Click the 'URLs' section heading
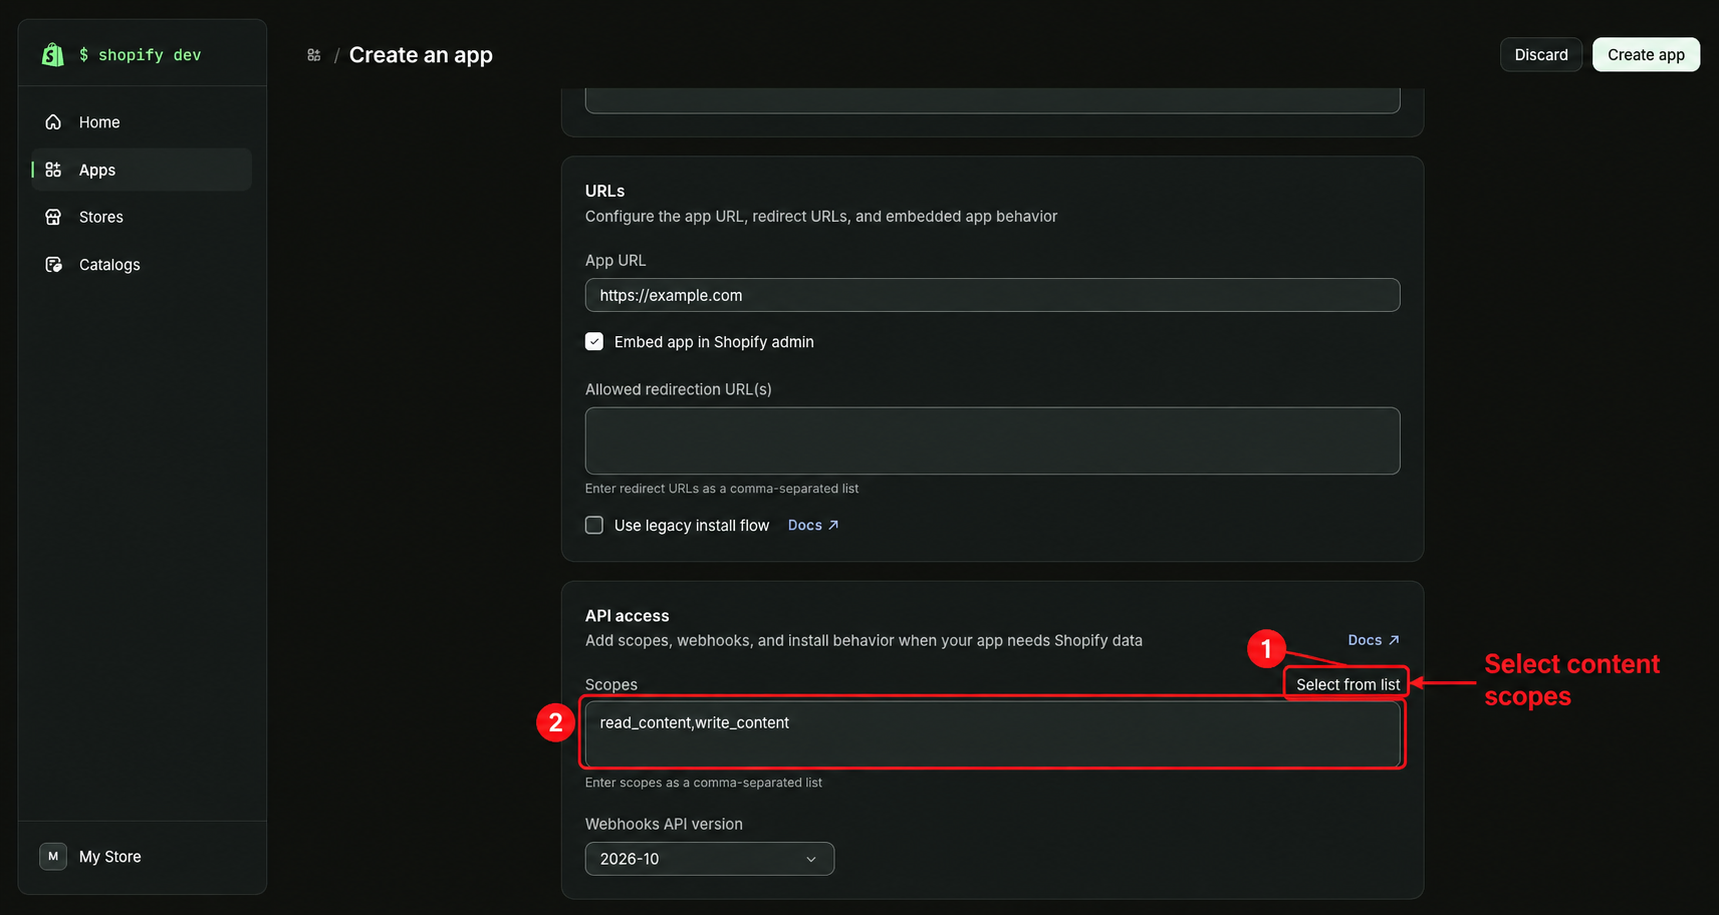The width and height of the screenshot is (1719, 915). (x=605, y=191)
